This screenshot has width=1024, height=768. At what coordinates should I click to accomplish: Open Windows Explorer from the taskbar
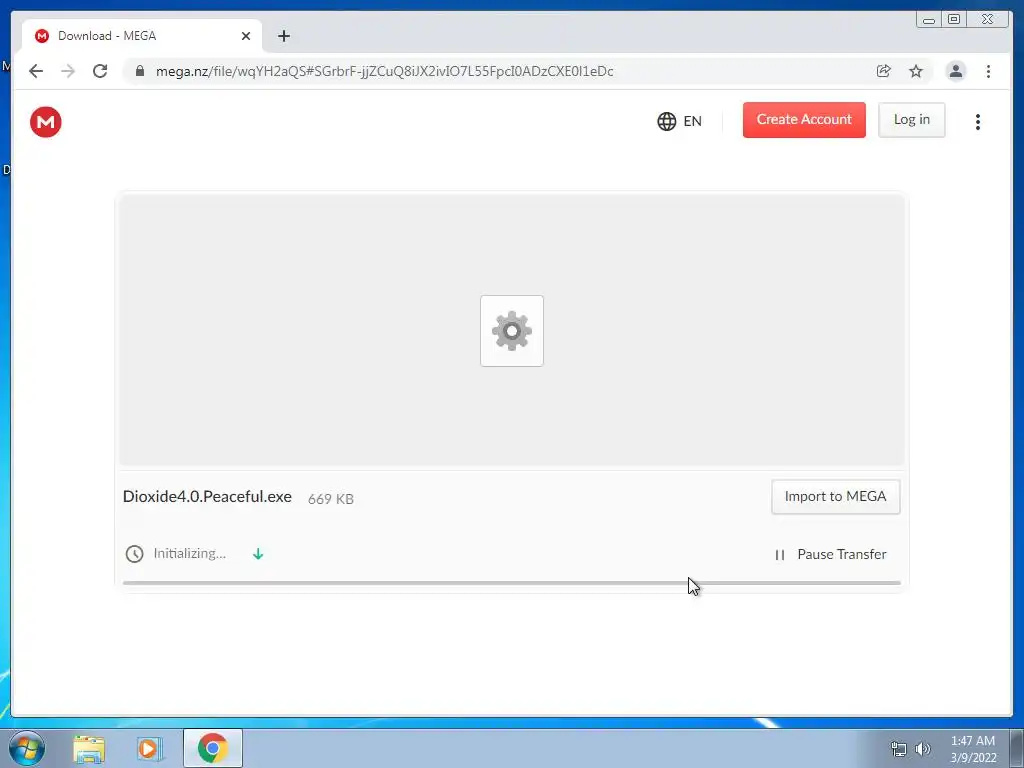pos(89,748)
